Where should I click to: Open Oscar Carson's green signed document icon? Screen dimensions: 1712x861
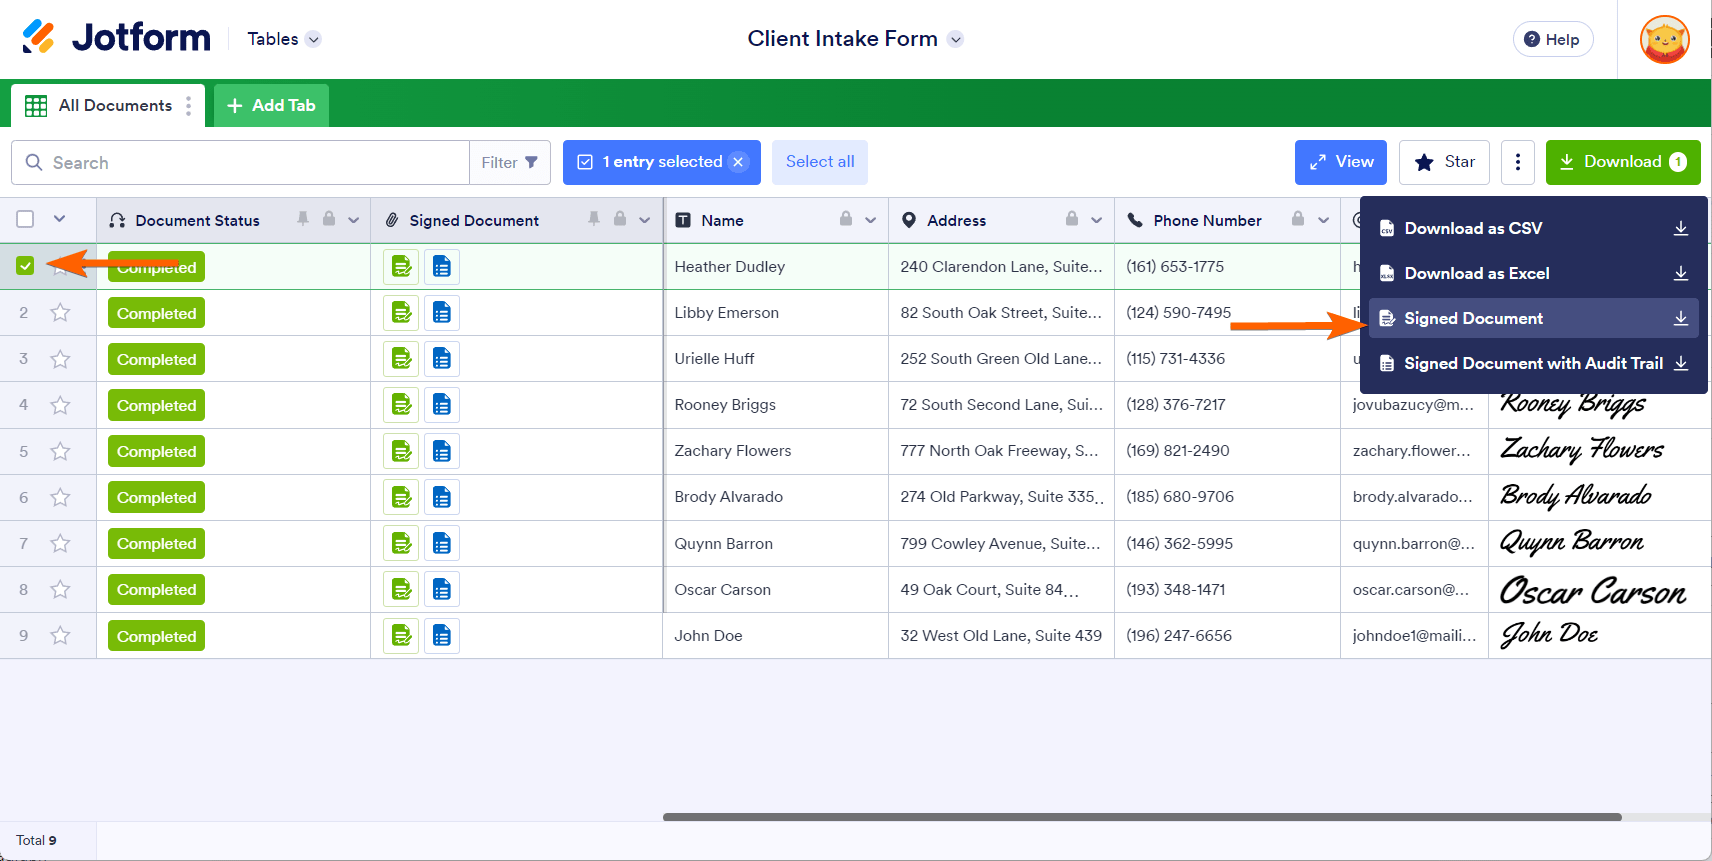click(402, 589)
